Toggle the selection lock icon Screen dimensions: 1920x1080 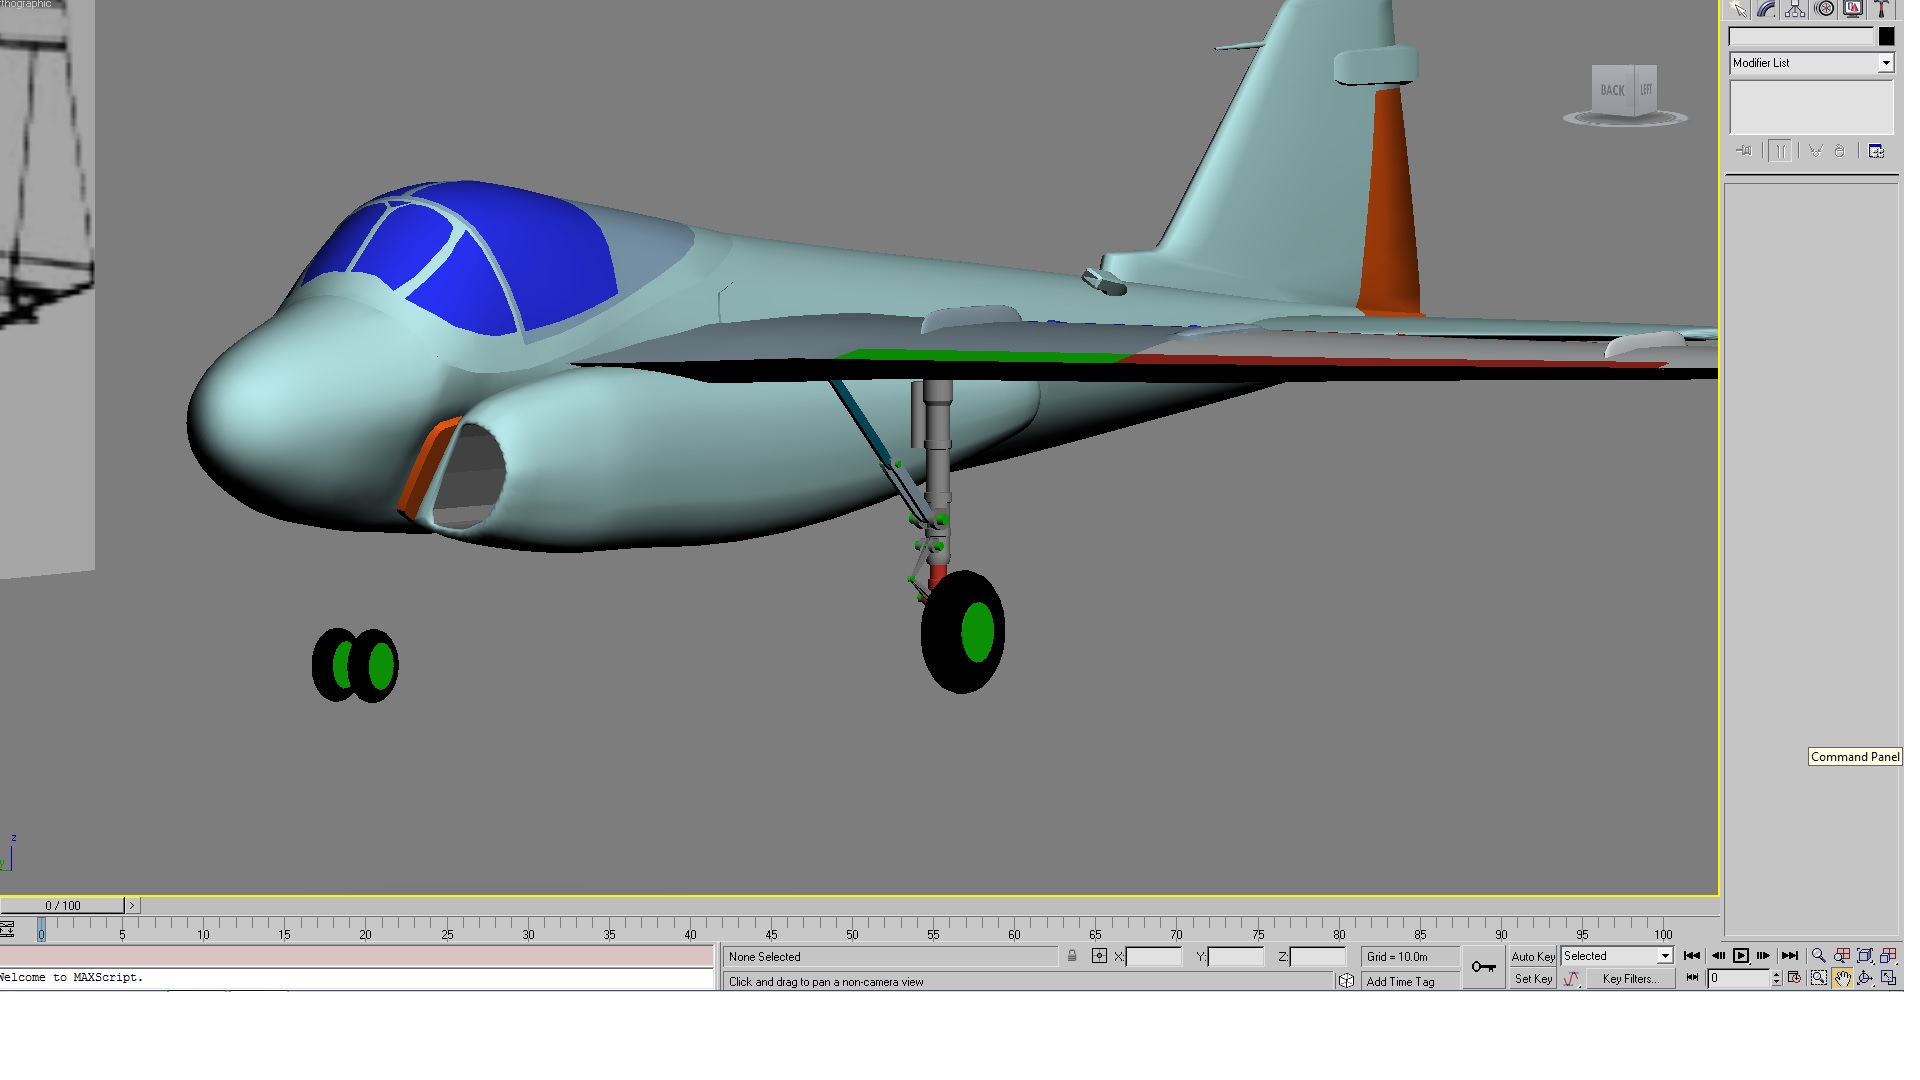(1072, 956)
